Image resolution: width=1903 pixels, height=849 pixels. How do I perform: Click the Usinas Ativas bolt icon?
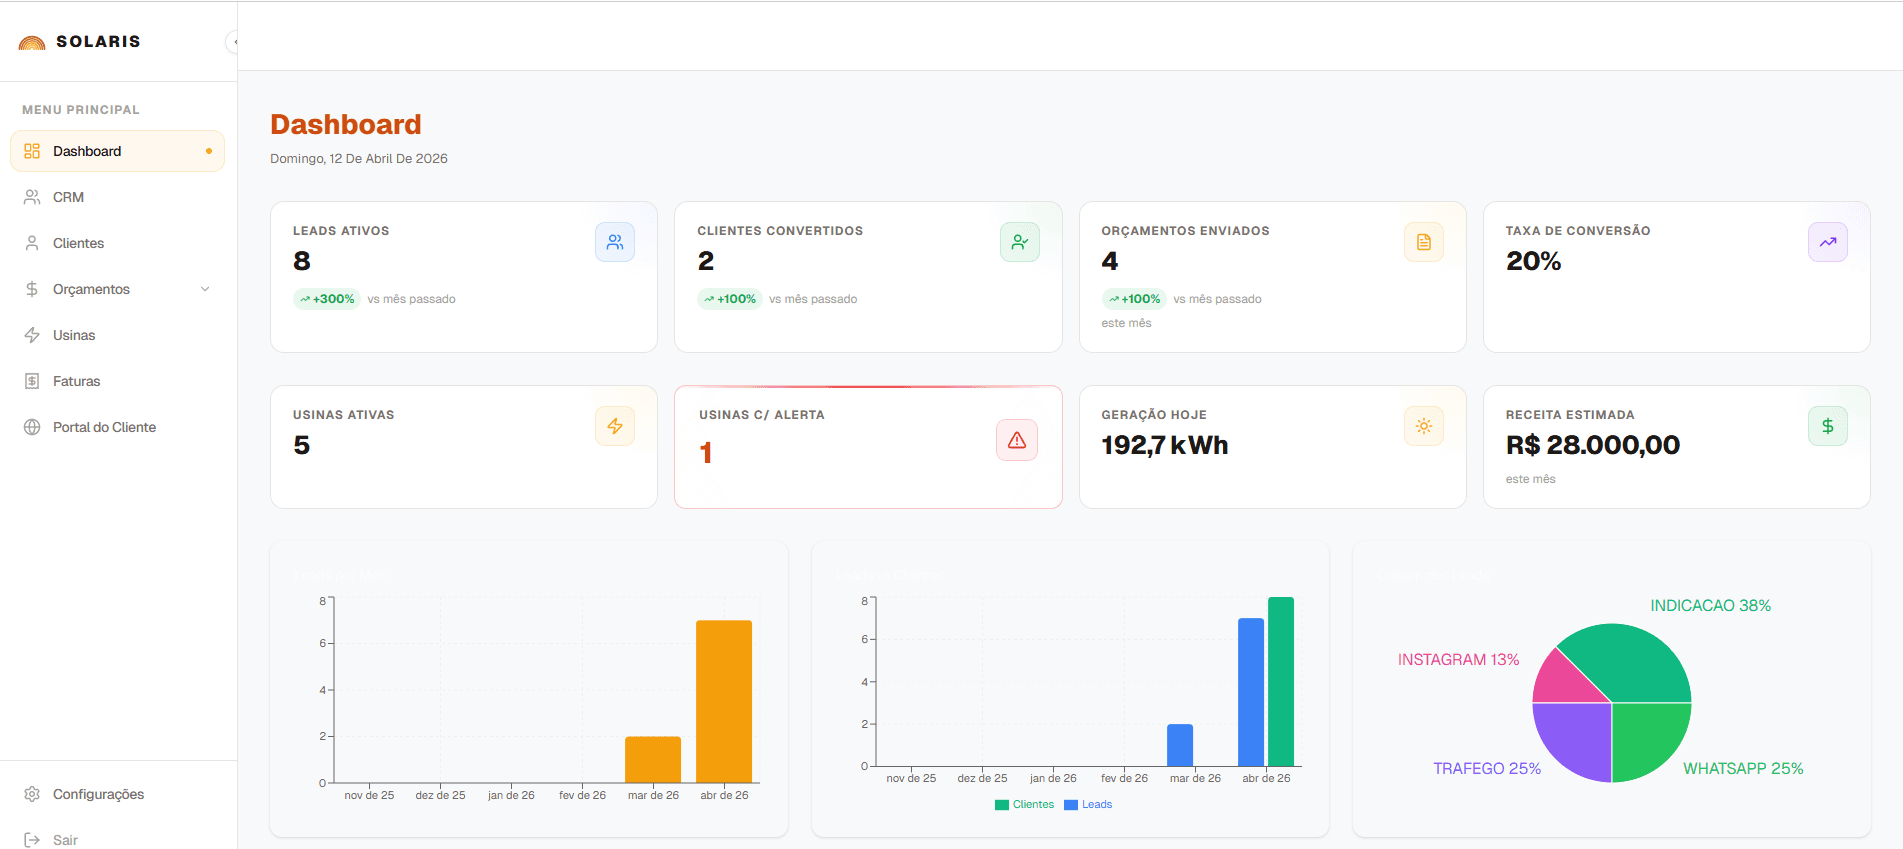(615, 426)
